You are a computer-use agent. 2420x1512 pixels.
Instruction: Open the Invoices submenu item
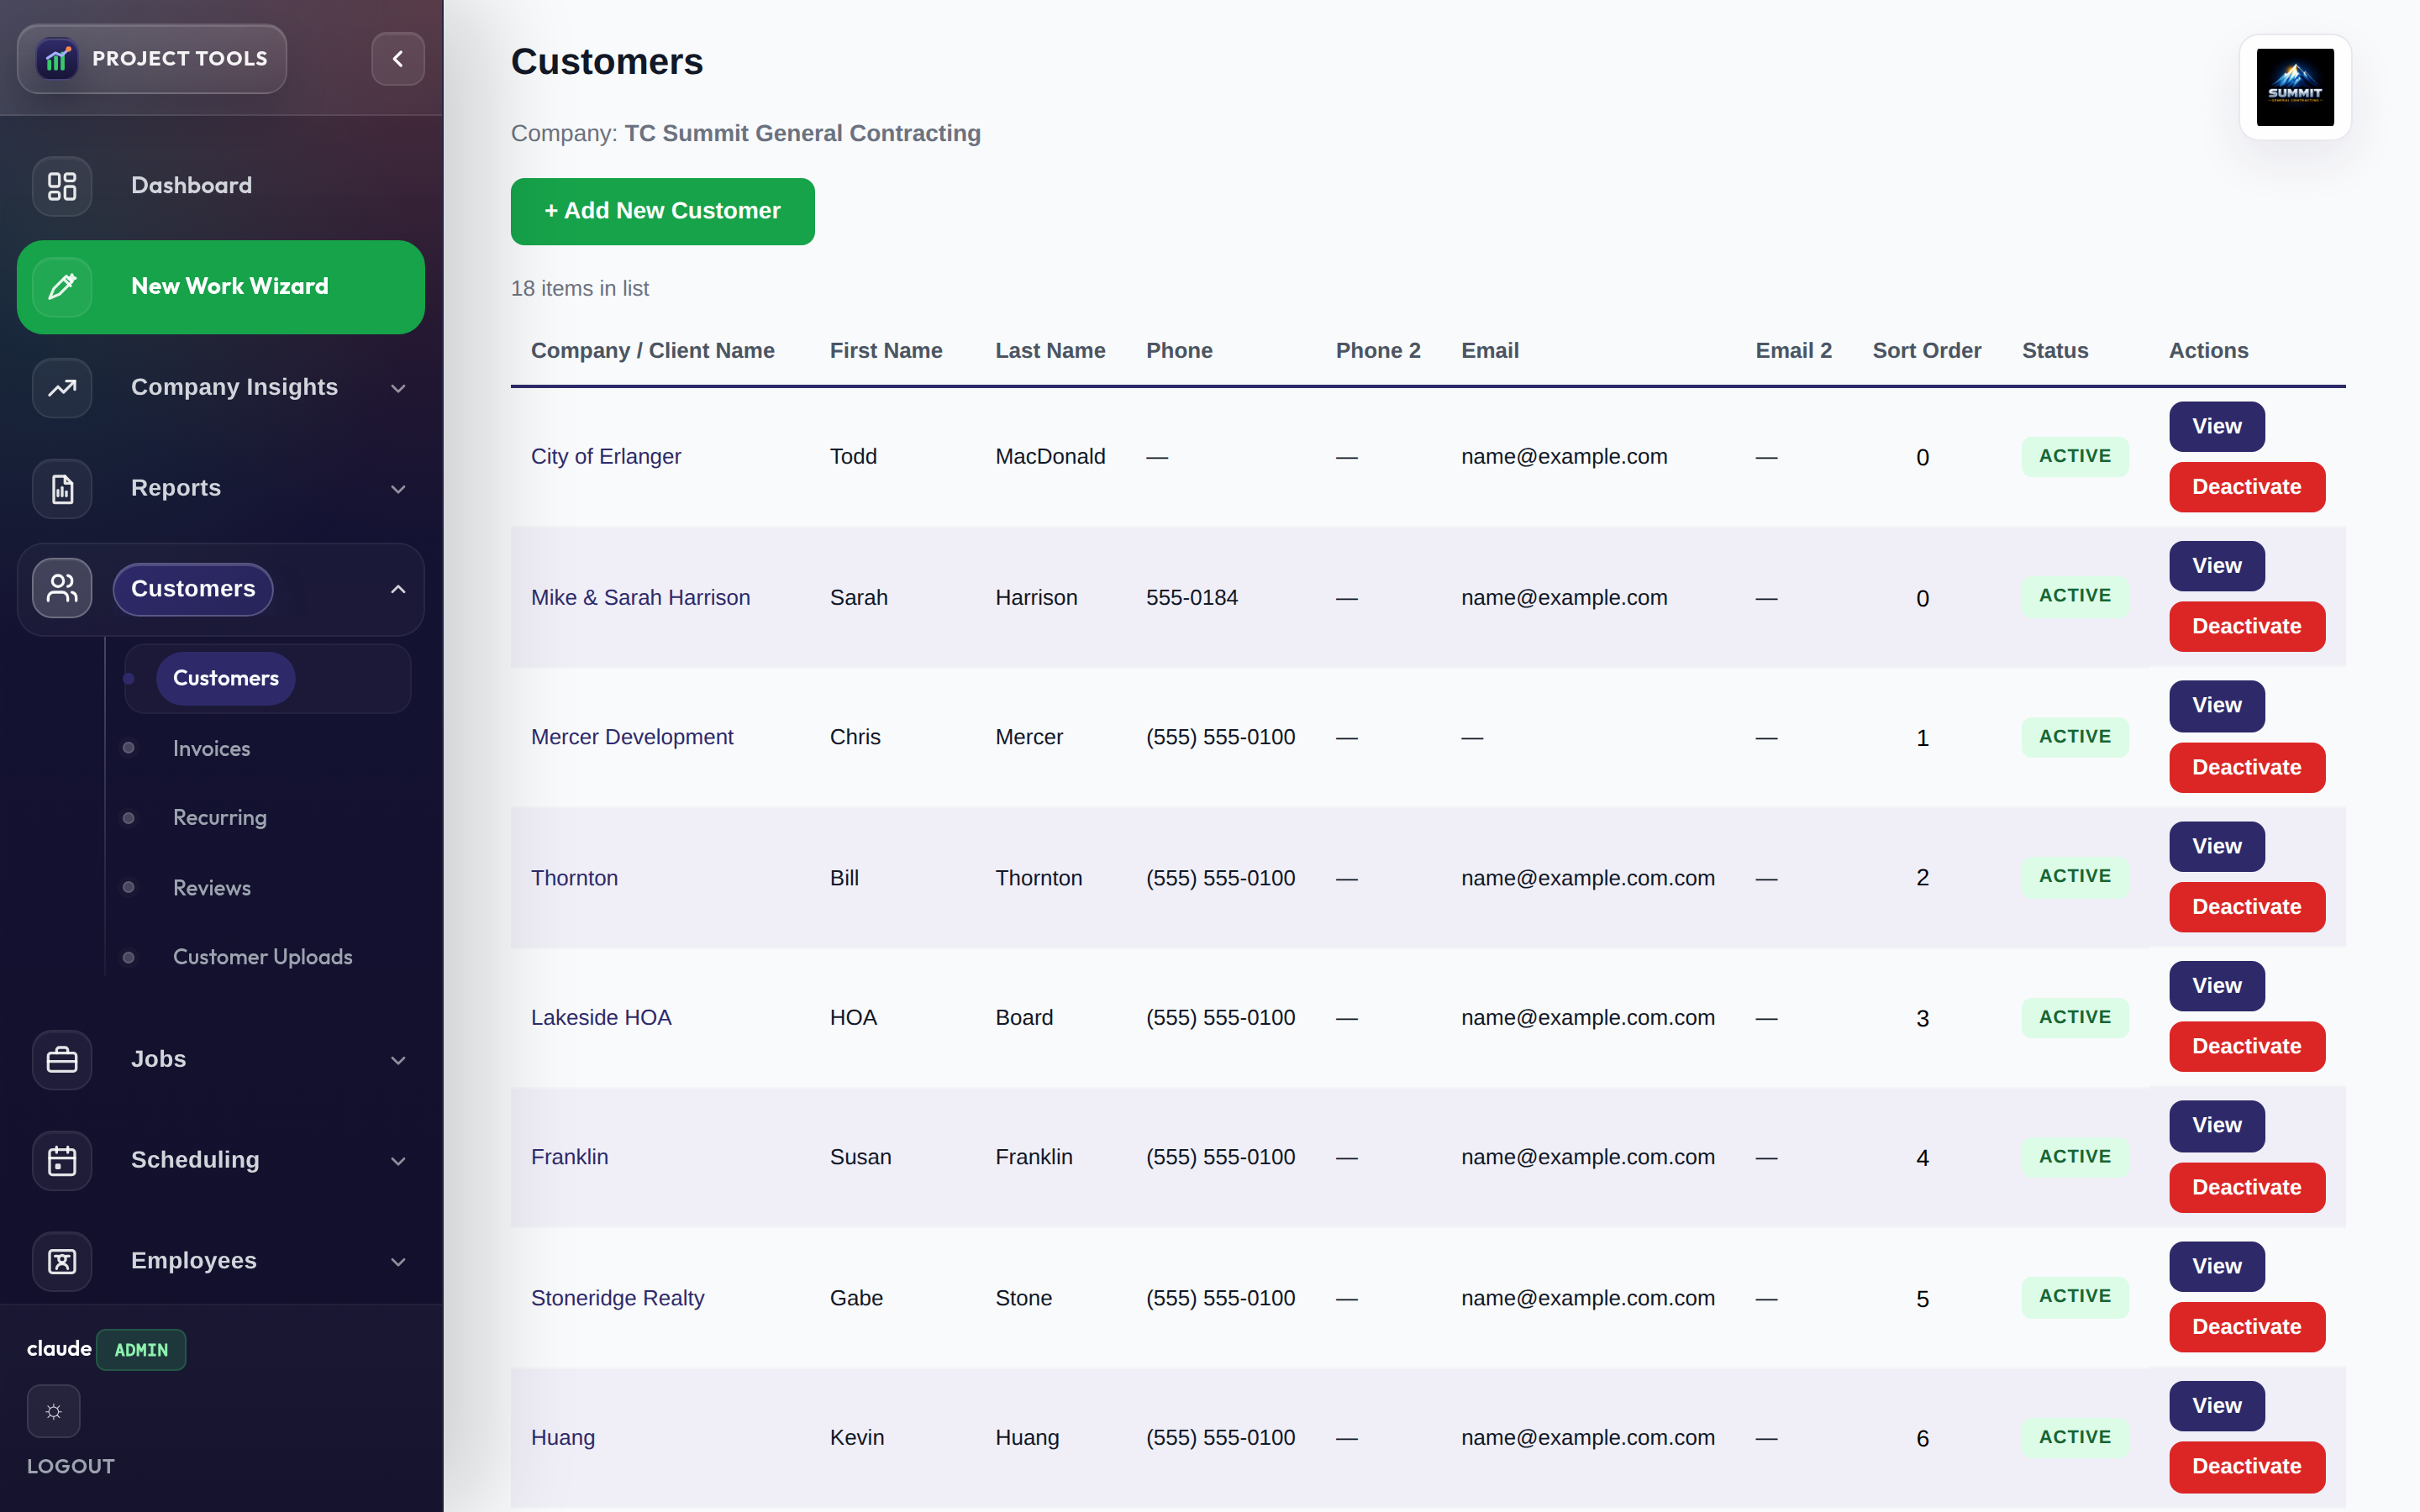coord(212,748)
